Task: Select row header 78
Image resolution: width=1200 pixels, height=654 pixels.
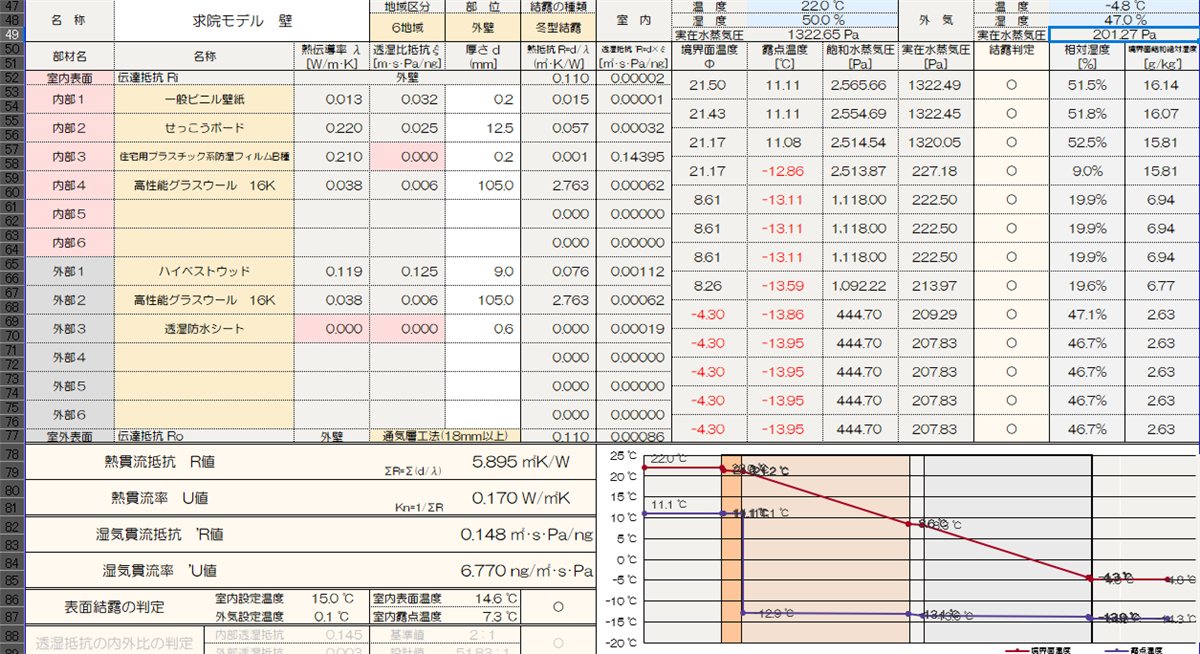Action: point(11,454)
